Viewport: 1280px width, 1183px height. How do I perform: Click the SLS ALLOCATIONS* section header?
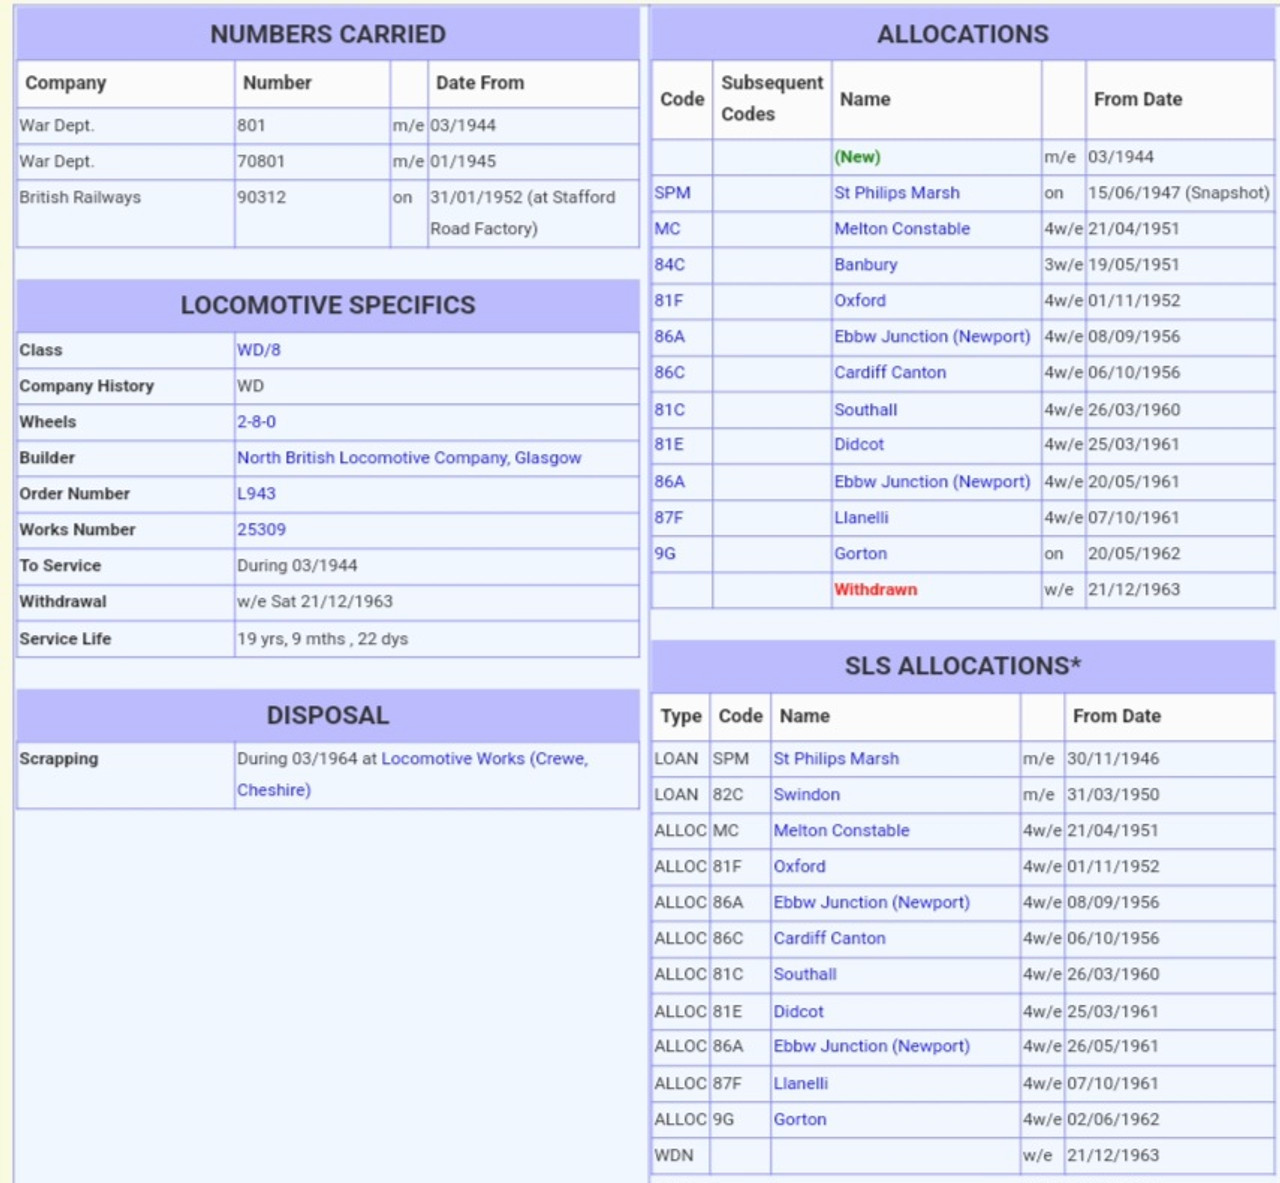point(963,667)
